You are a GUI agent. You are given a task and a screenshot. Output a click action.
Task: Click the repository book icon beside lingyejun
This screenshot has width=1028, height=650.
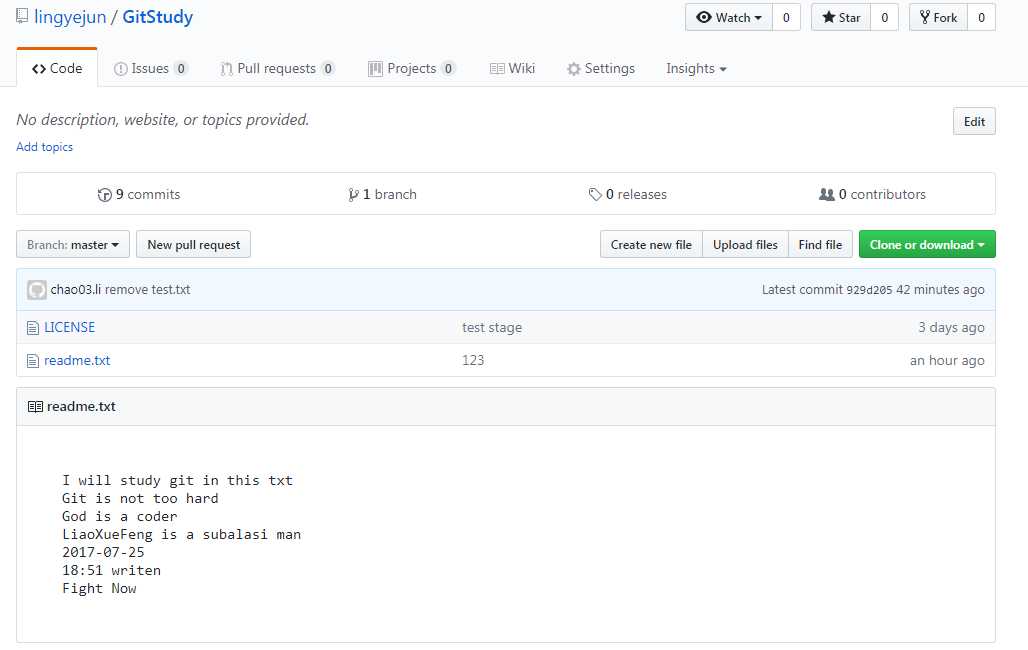22,16
